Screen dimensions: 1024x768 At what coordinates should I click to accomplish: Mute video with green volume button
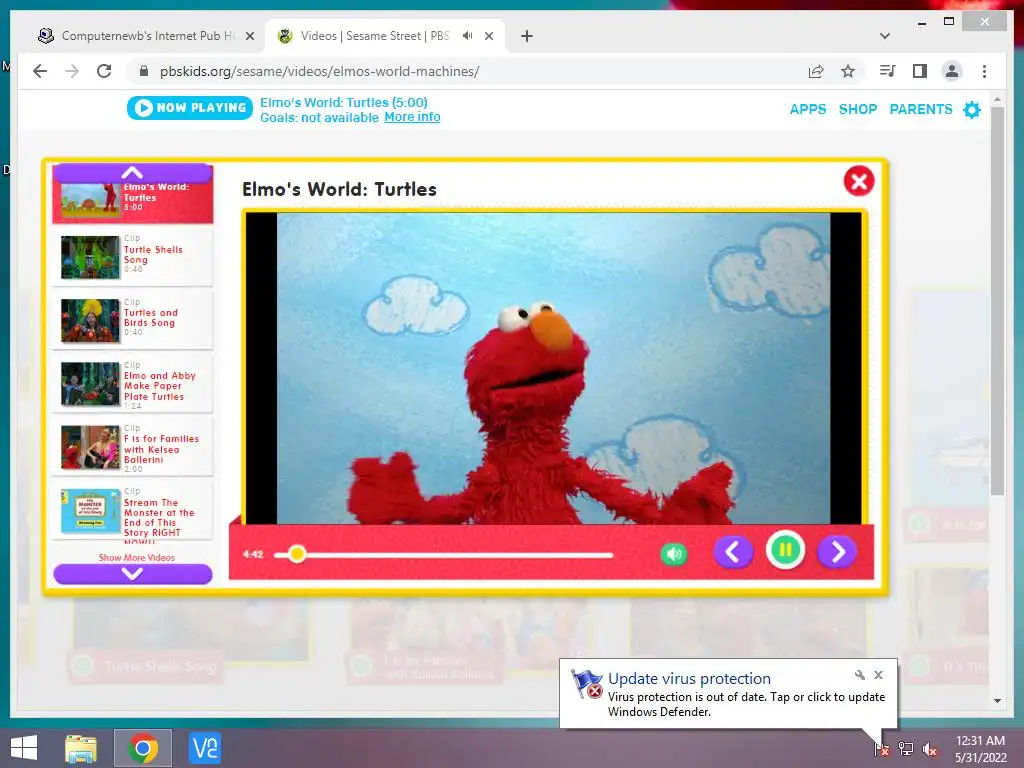(673, 554)
